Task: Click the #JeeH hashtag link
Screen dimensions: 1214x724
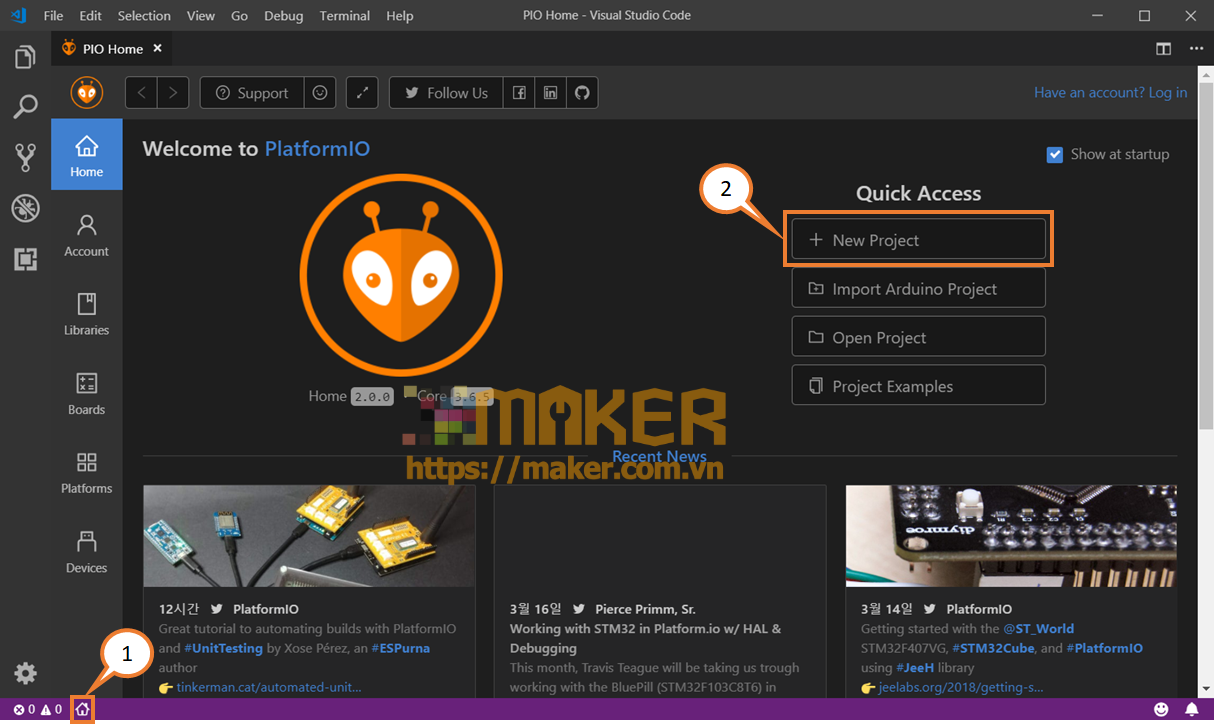Action: [x=915, y=667]
